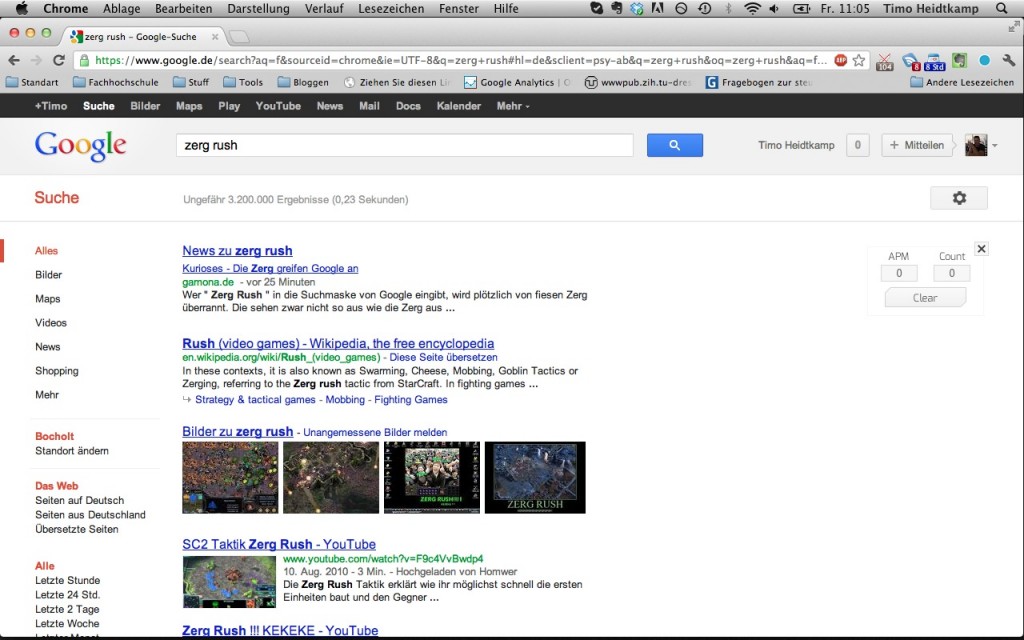This screenshot has width=1024, height=640.
Task: Open the Verlauf menu
Action: [x=324, y=8]
